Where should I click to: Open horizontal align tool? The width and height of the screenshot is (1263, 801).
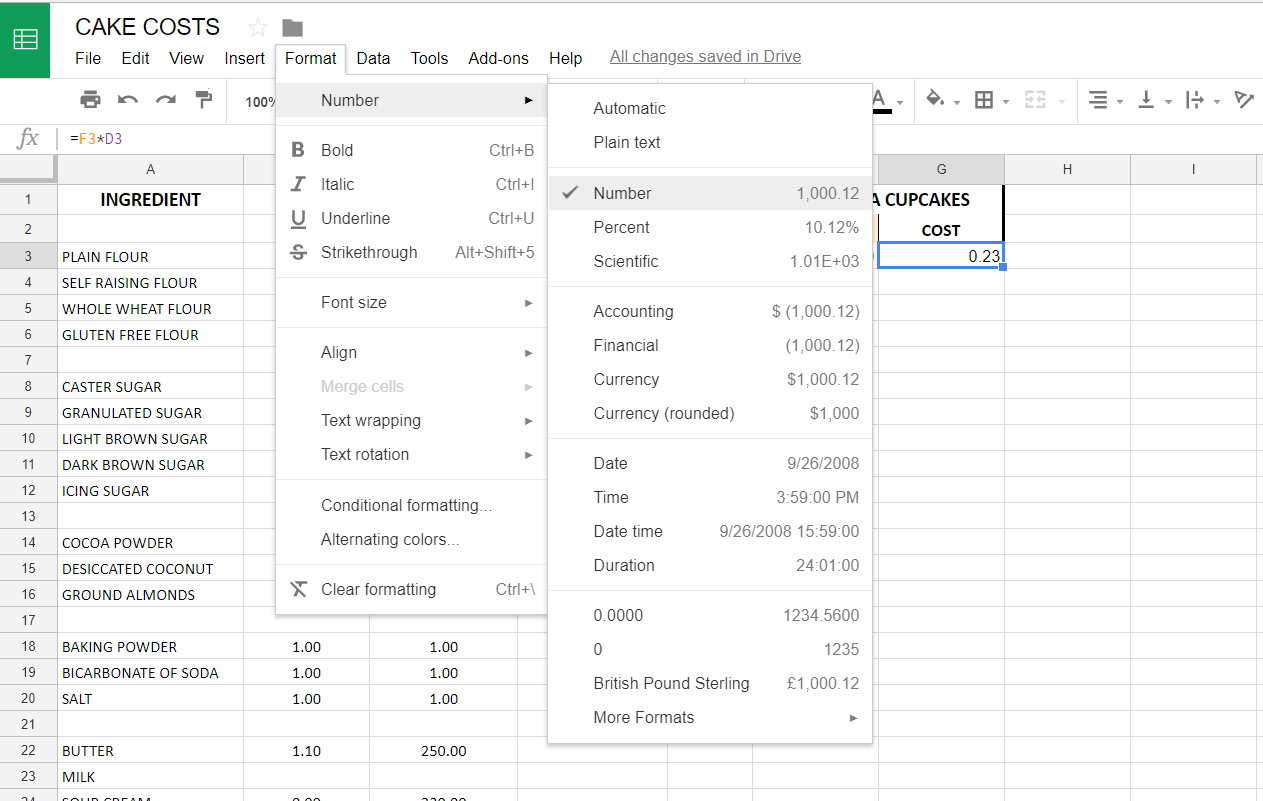1098,100
